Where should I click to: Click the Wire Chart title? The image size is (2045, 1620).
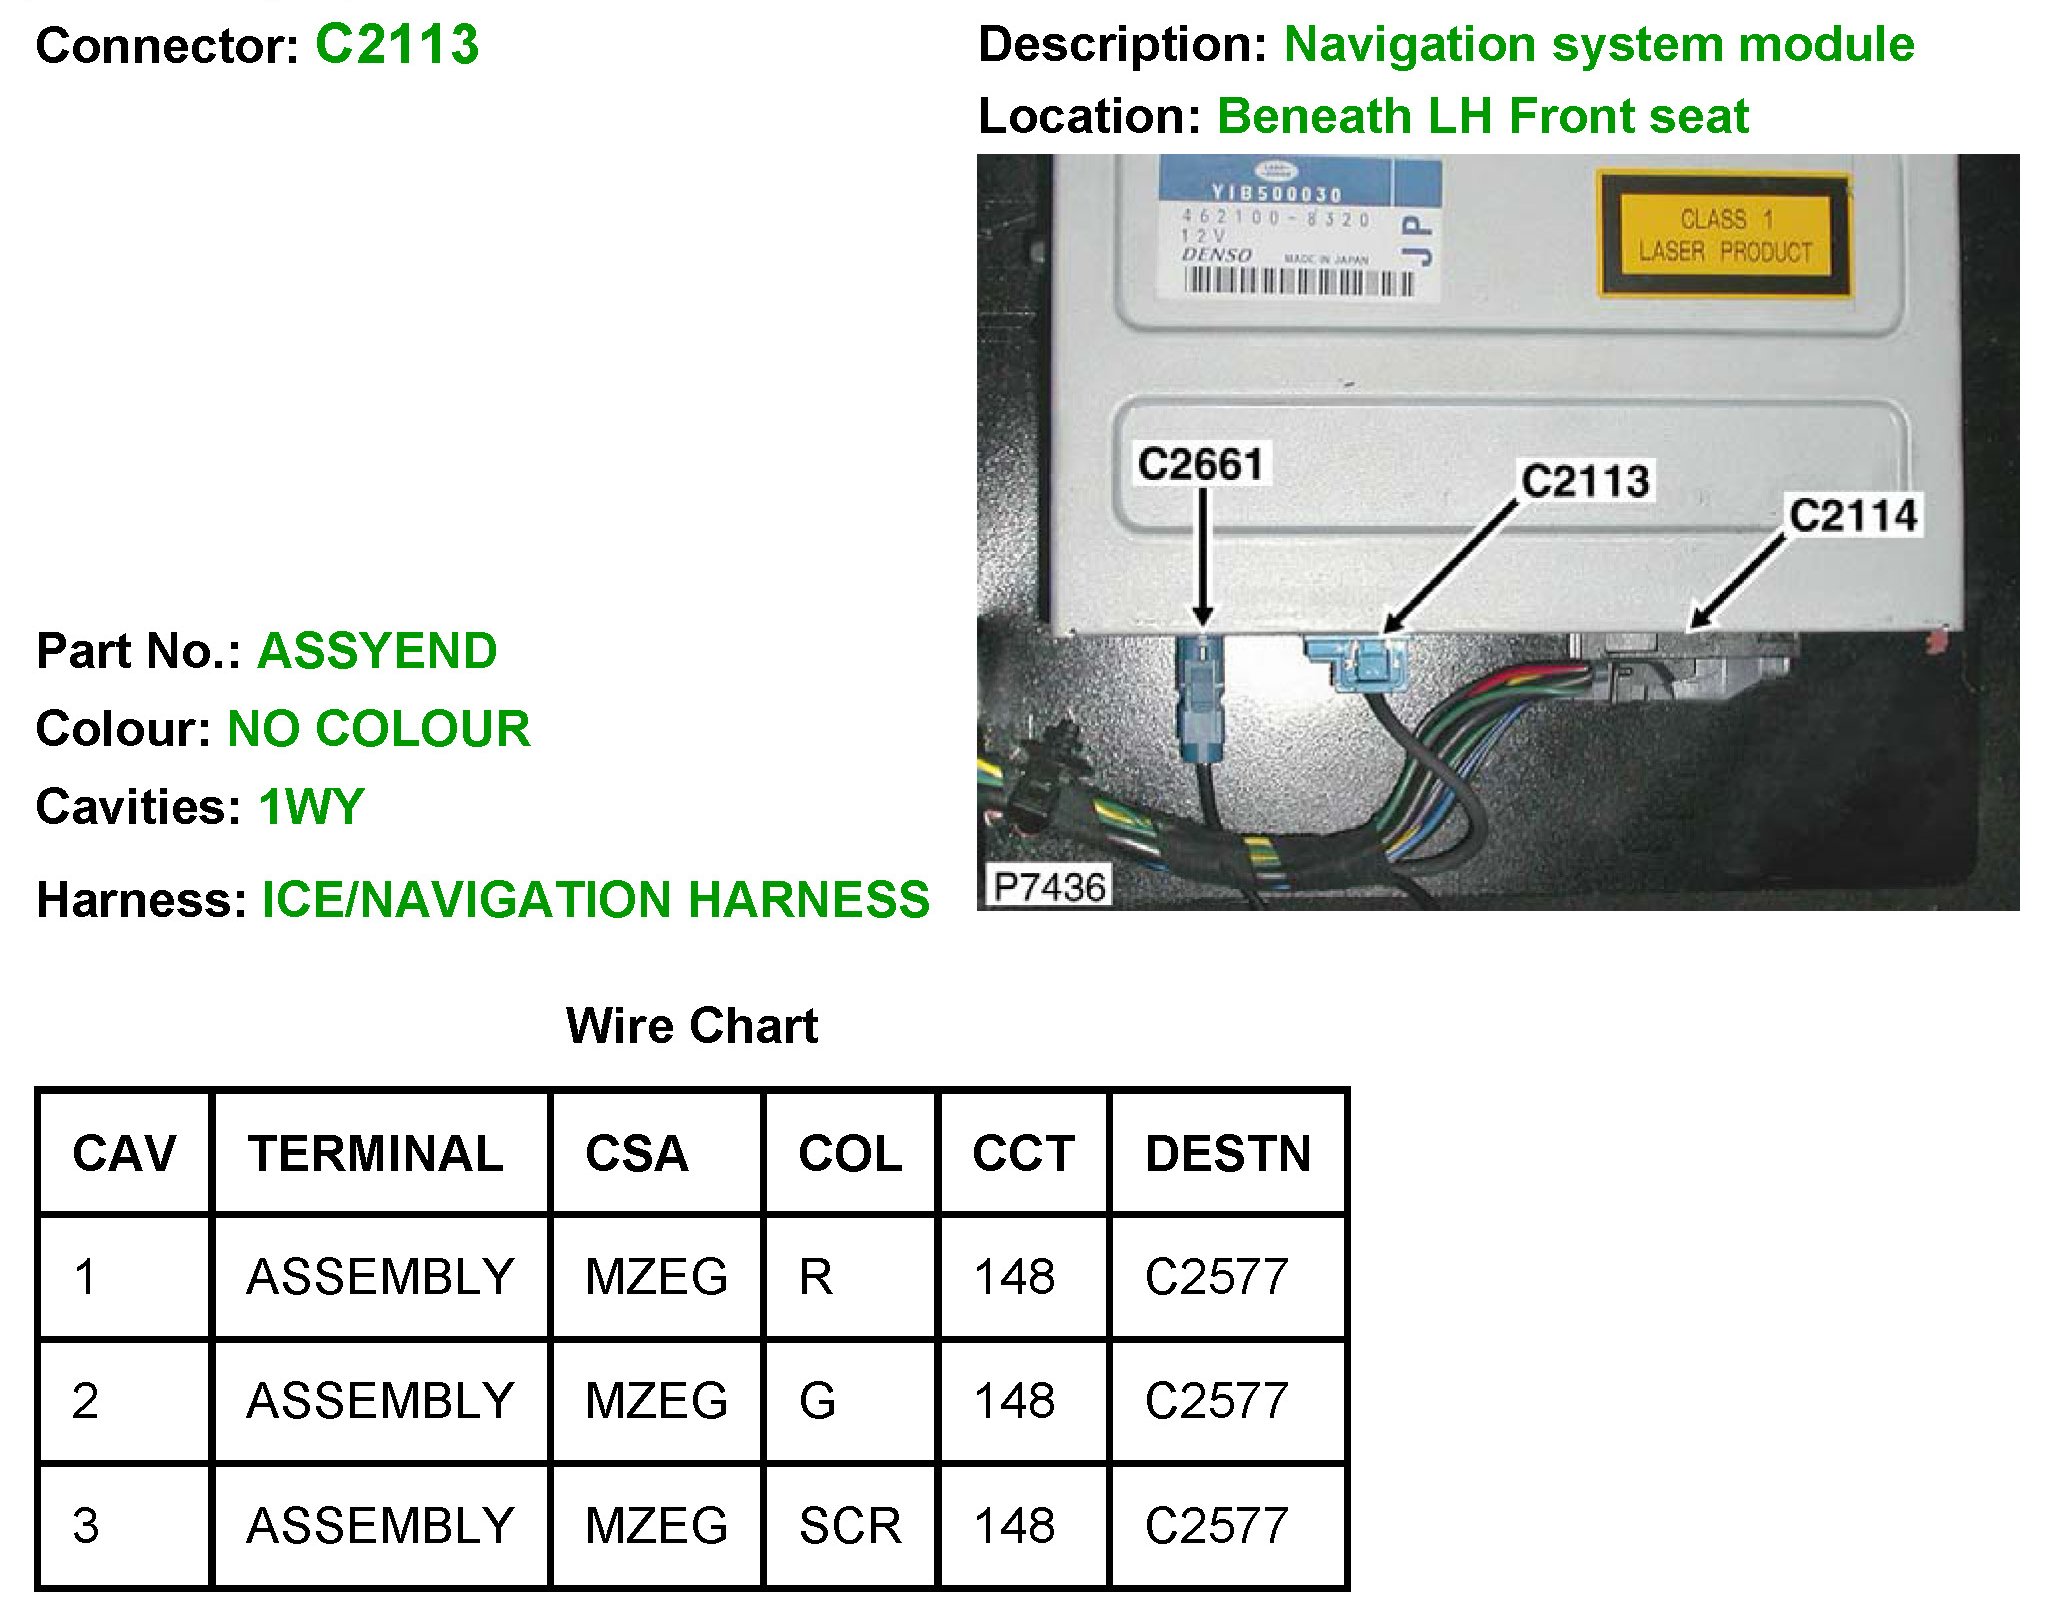click(x=691, y=1026)
